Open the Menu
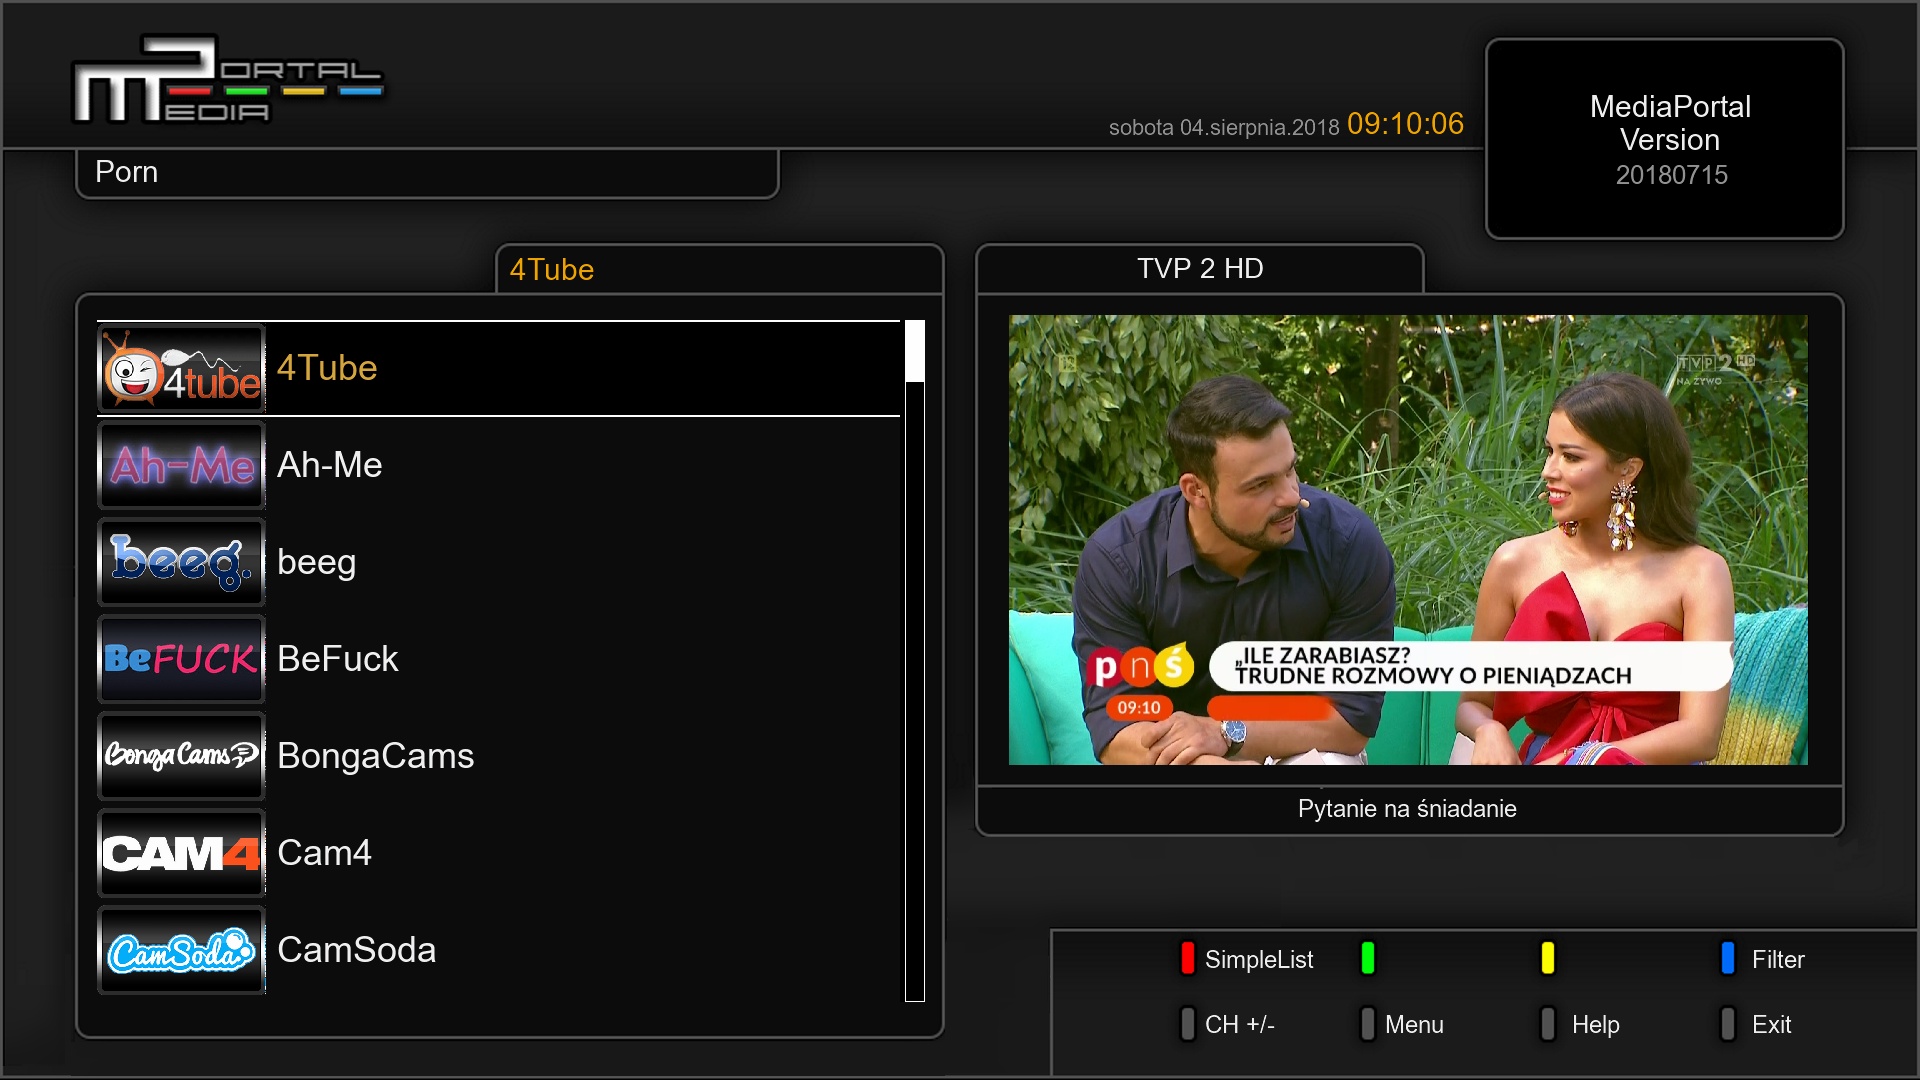 click(1414, 1025)
